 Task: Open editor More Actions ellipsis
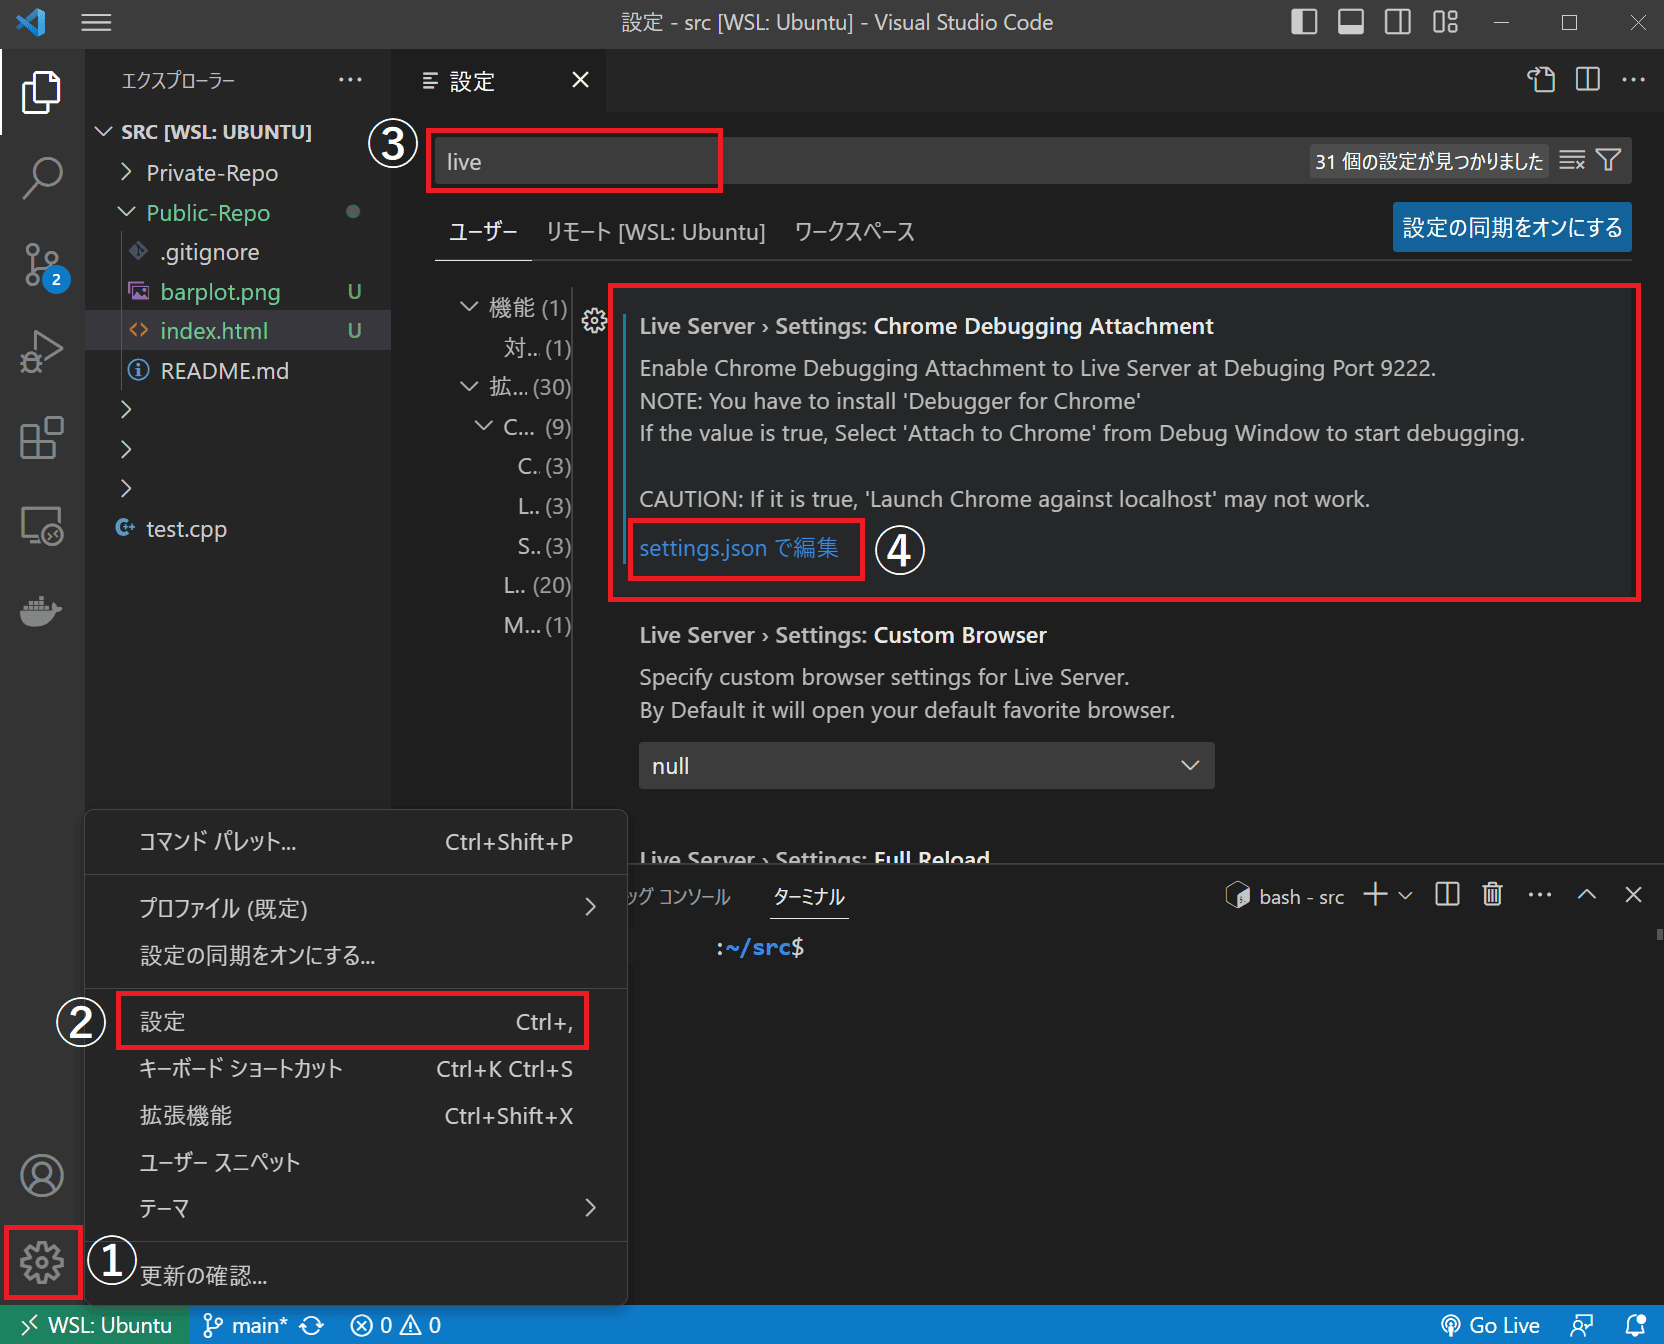[1633, 79]
